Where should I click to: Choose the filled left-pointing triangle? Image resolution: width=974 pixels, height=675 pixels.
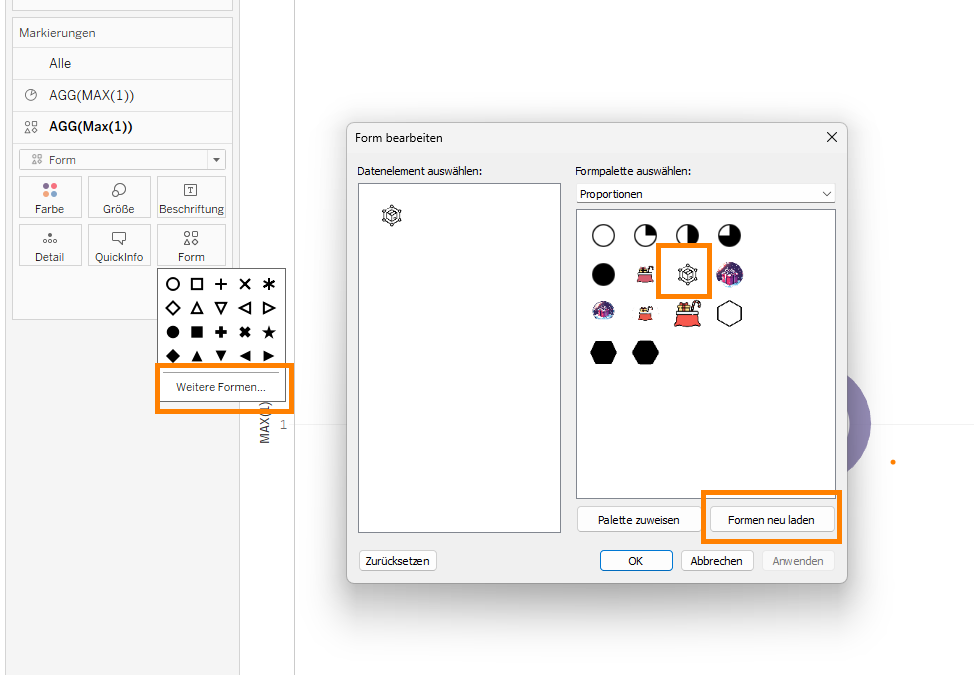click(x=245, y=356)
